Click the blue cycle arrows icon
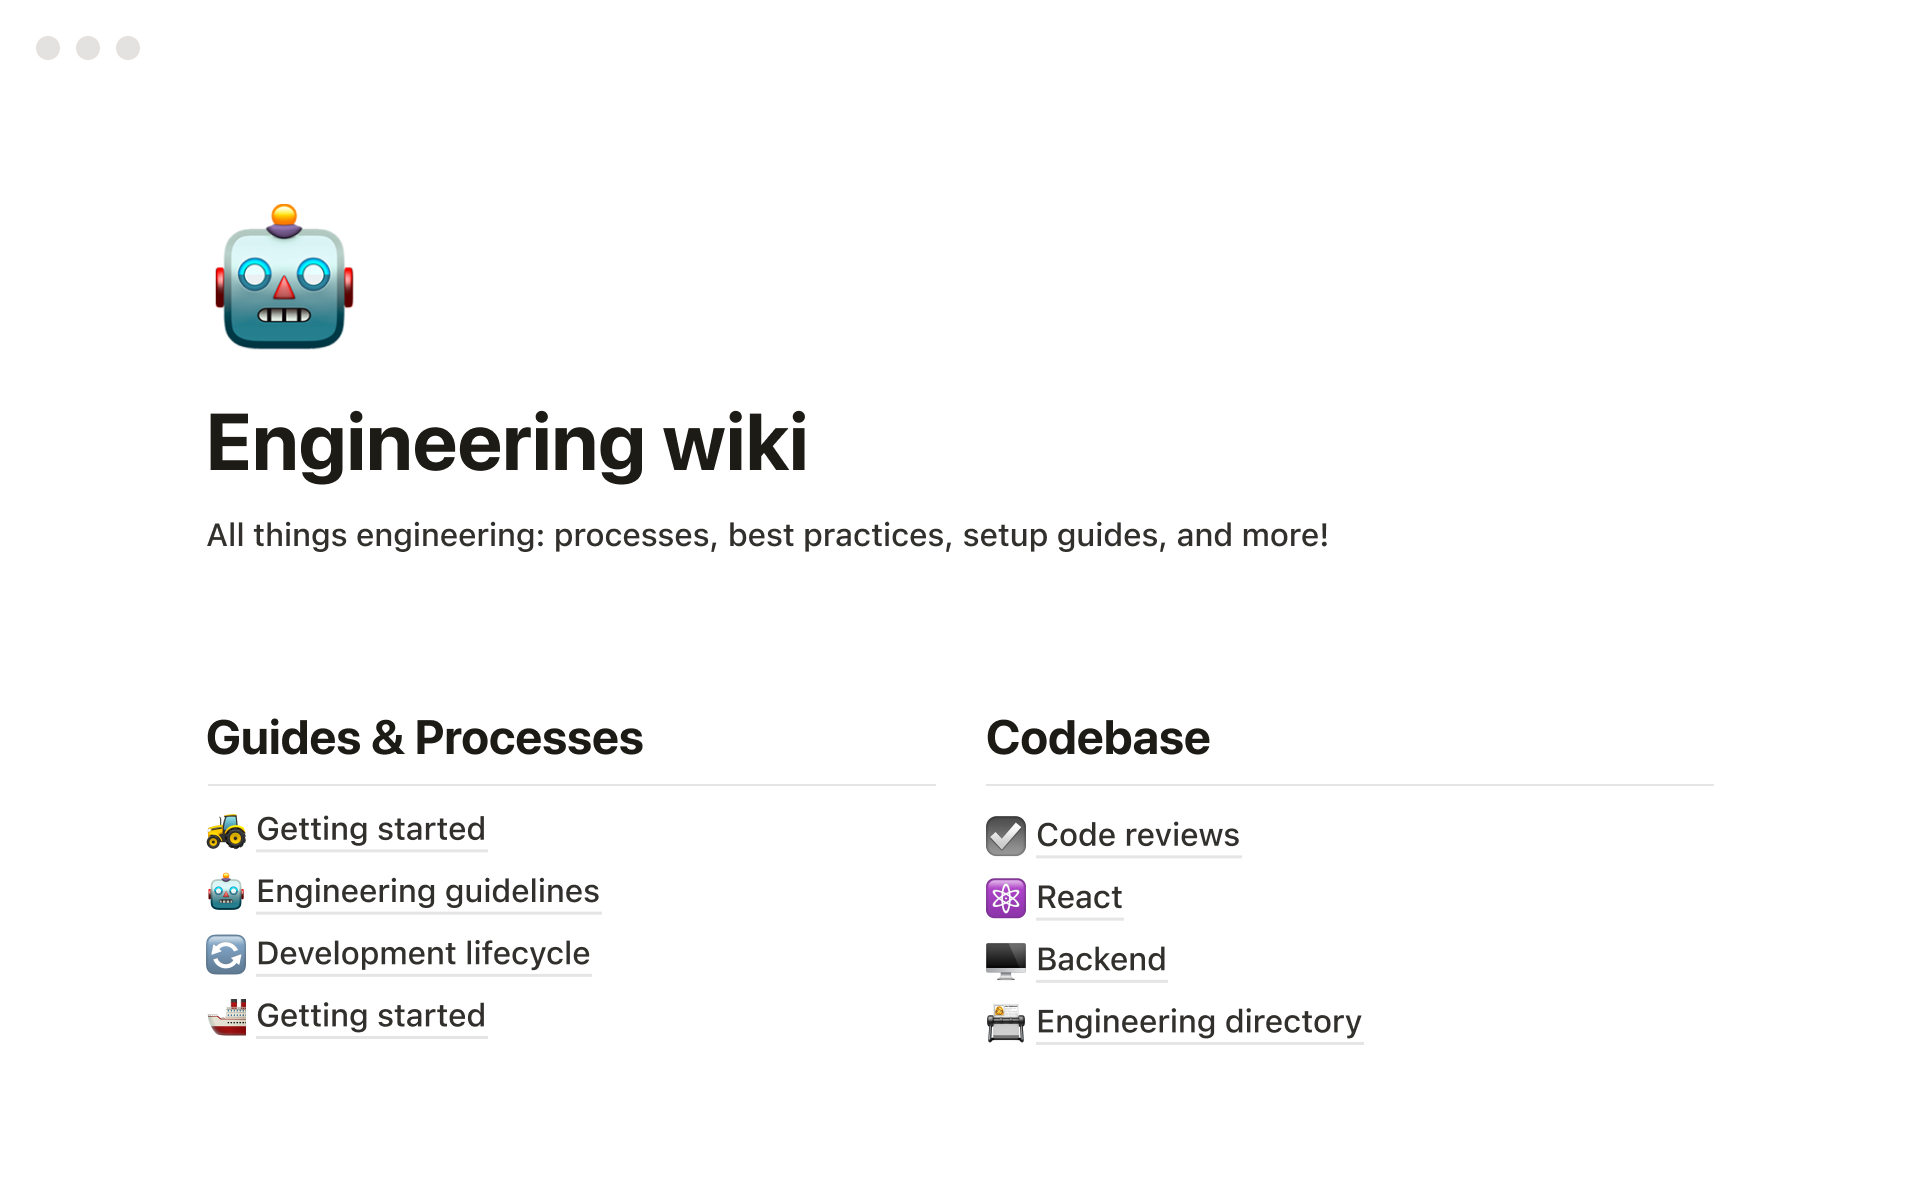Image resolution: width=1920 pixels, height=1200 pixels. tap(226, 954)
